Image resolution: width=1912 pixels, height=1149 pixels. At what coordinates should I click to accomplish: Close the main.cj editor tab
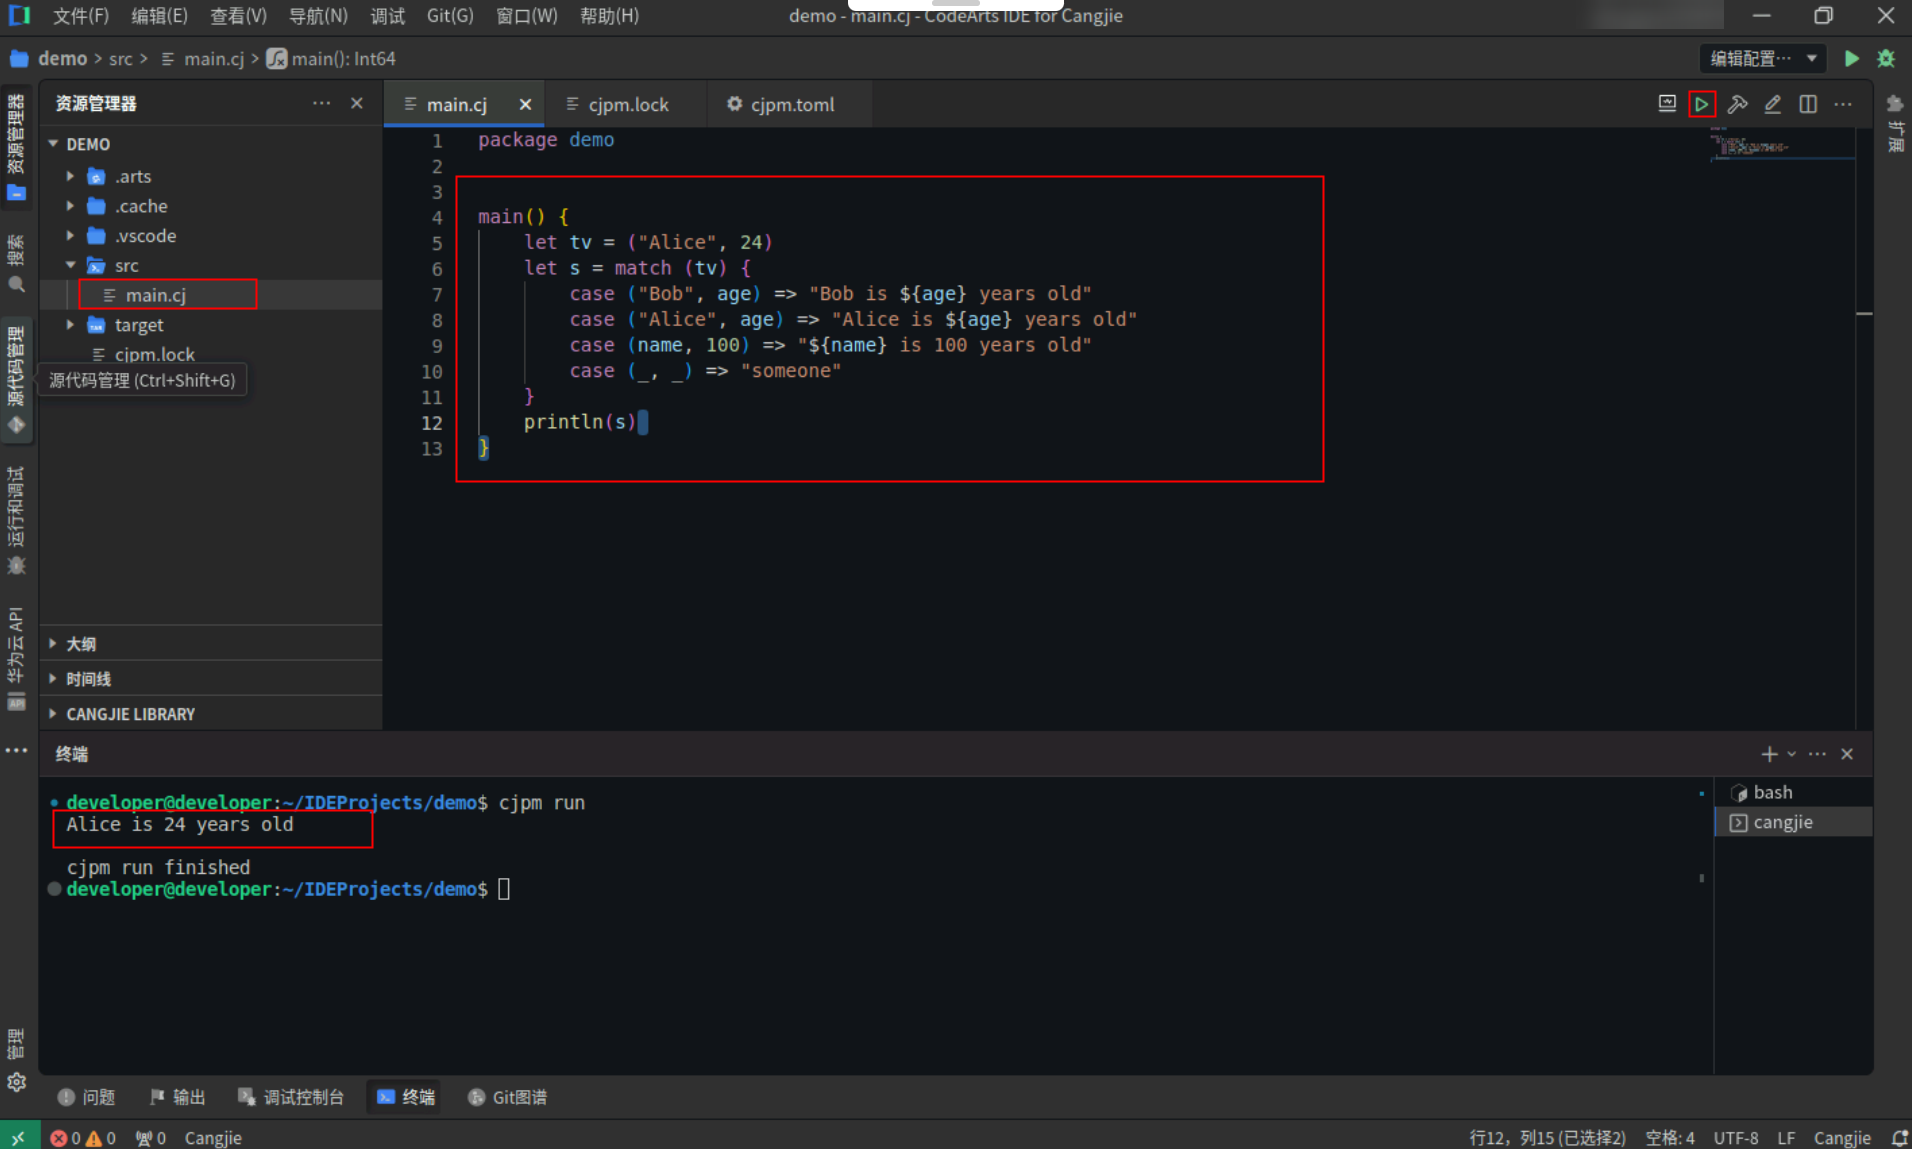coord(525,104)
